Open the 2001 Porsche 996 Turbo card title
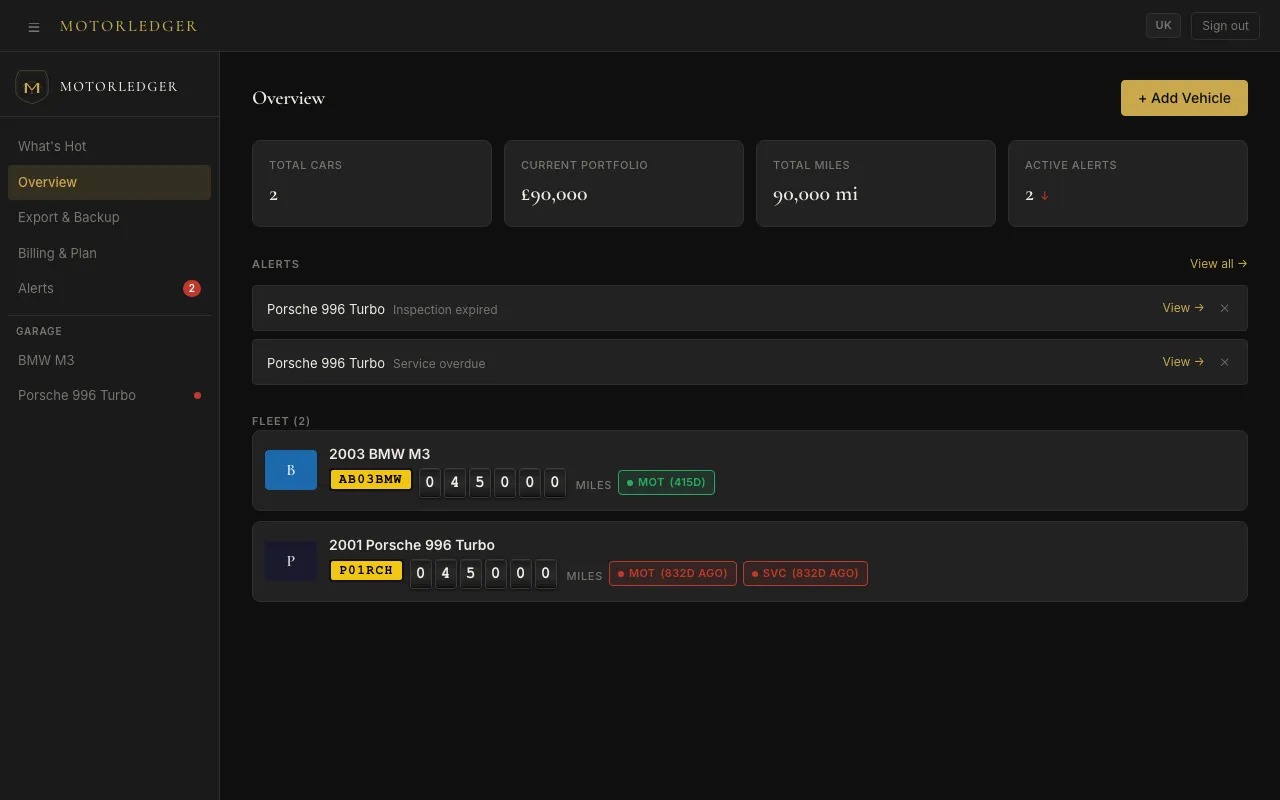This screenshot has height=800, width=1280. click(x=412, y=545)
